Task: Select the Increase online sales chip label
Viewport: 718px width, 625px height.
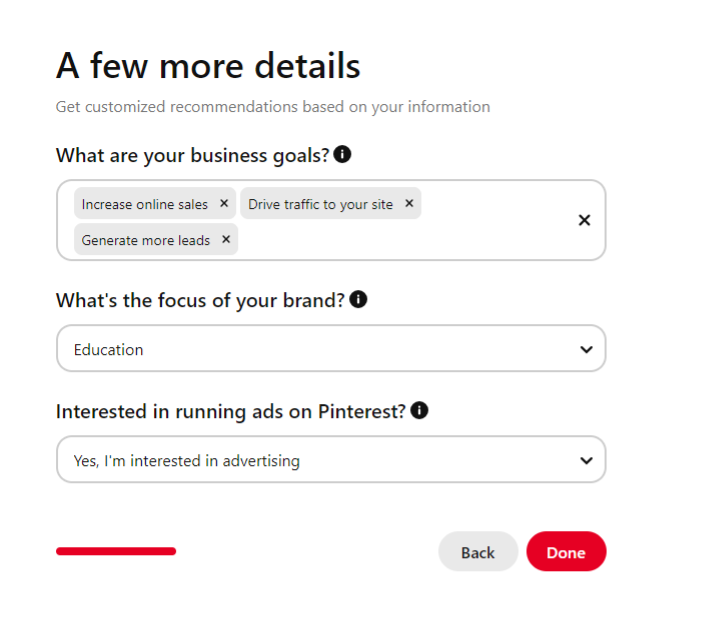Action: pyautogui.click(x=145, y=204)
